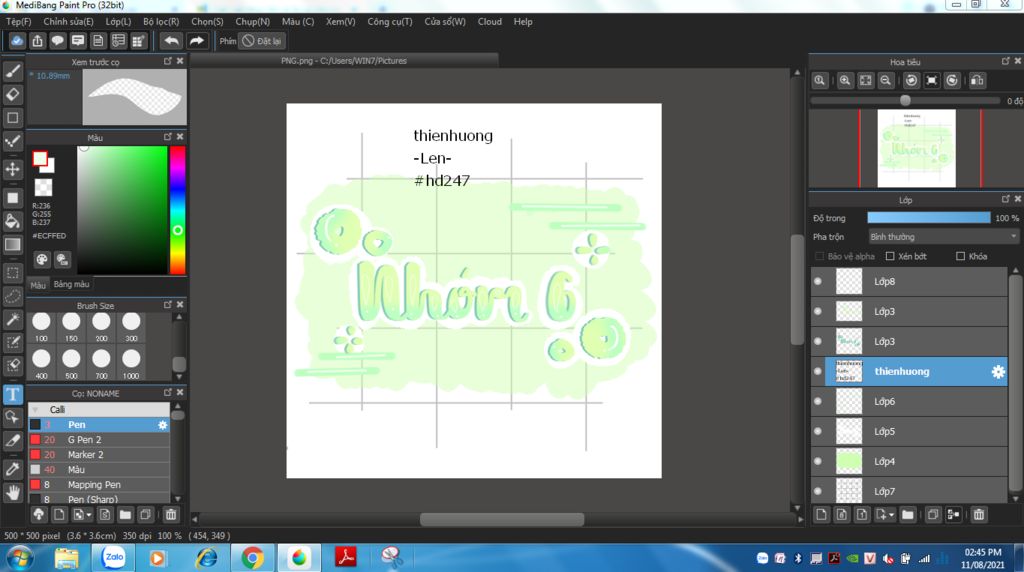Open the Bộ lọc(R) menu
1024x572 pixels.
coord(161,22)
